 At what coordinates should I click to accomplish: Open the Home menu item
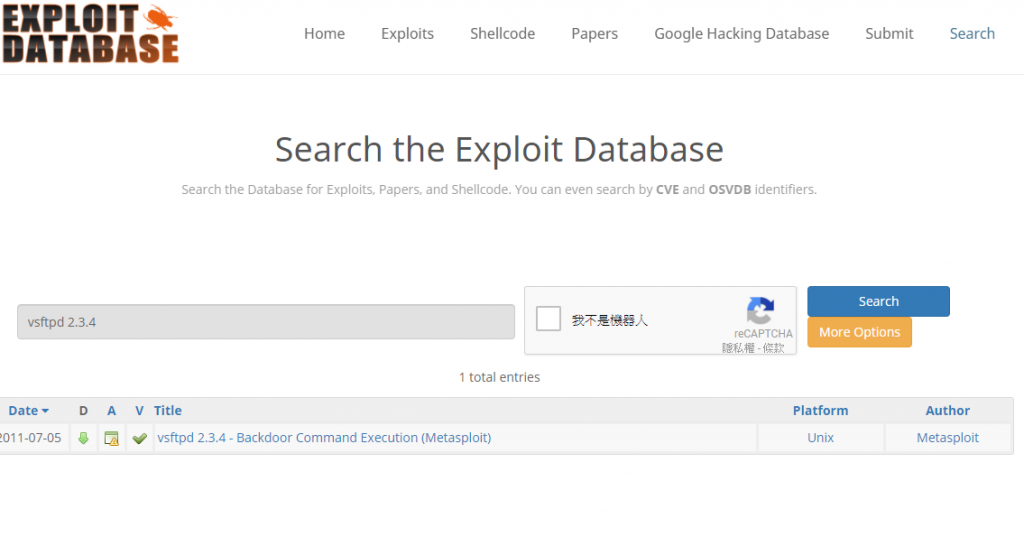pos(325,33)
